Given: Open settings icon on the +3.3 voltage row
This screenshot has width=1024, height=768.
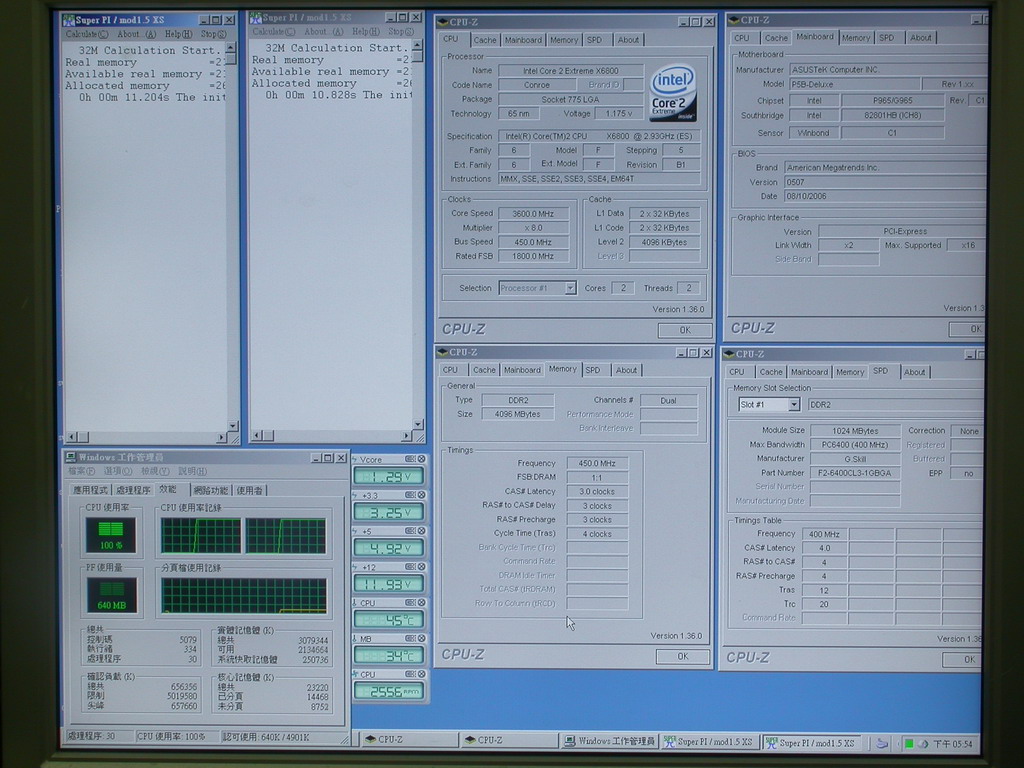Looking at the screenshot, I should (x=410, y=495).
